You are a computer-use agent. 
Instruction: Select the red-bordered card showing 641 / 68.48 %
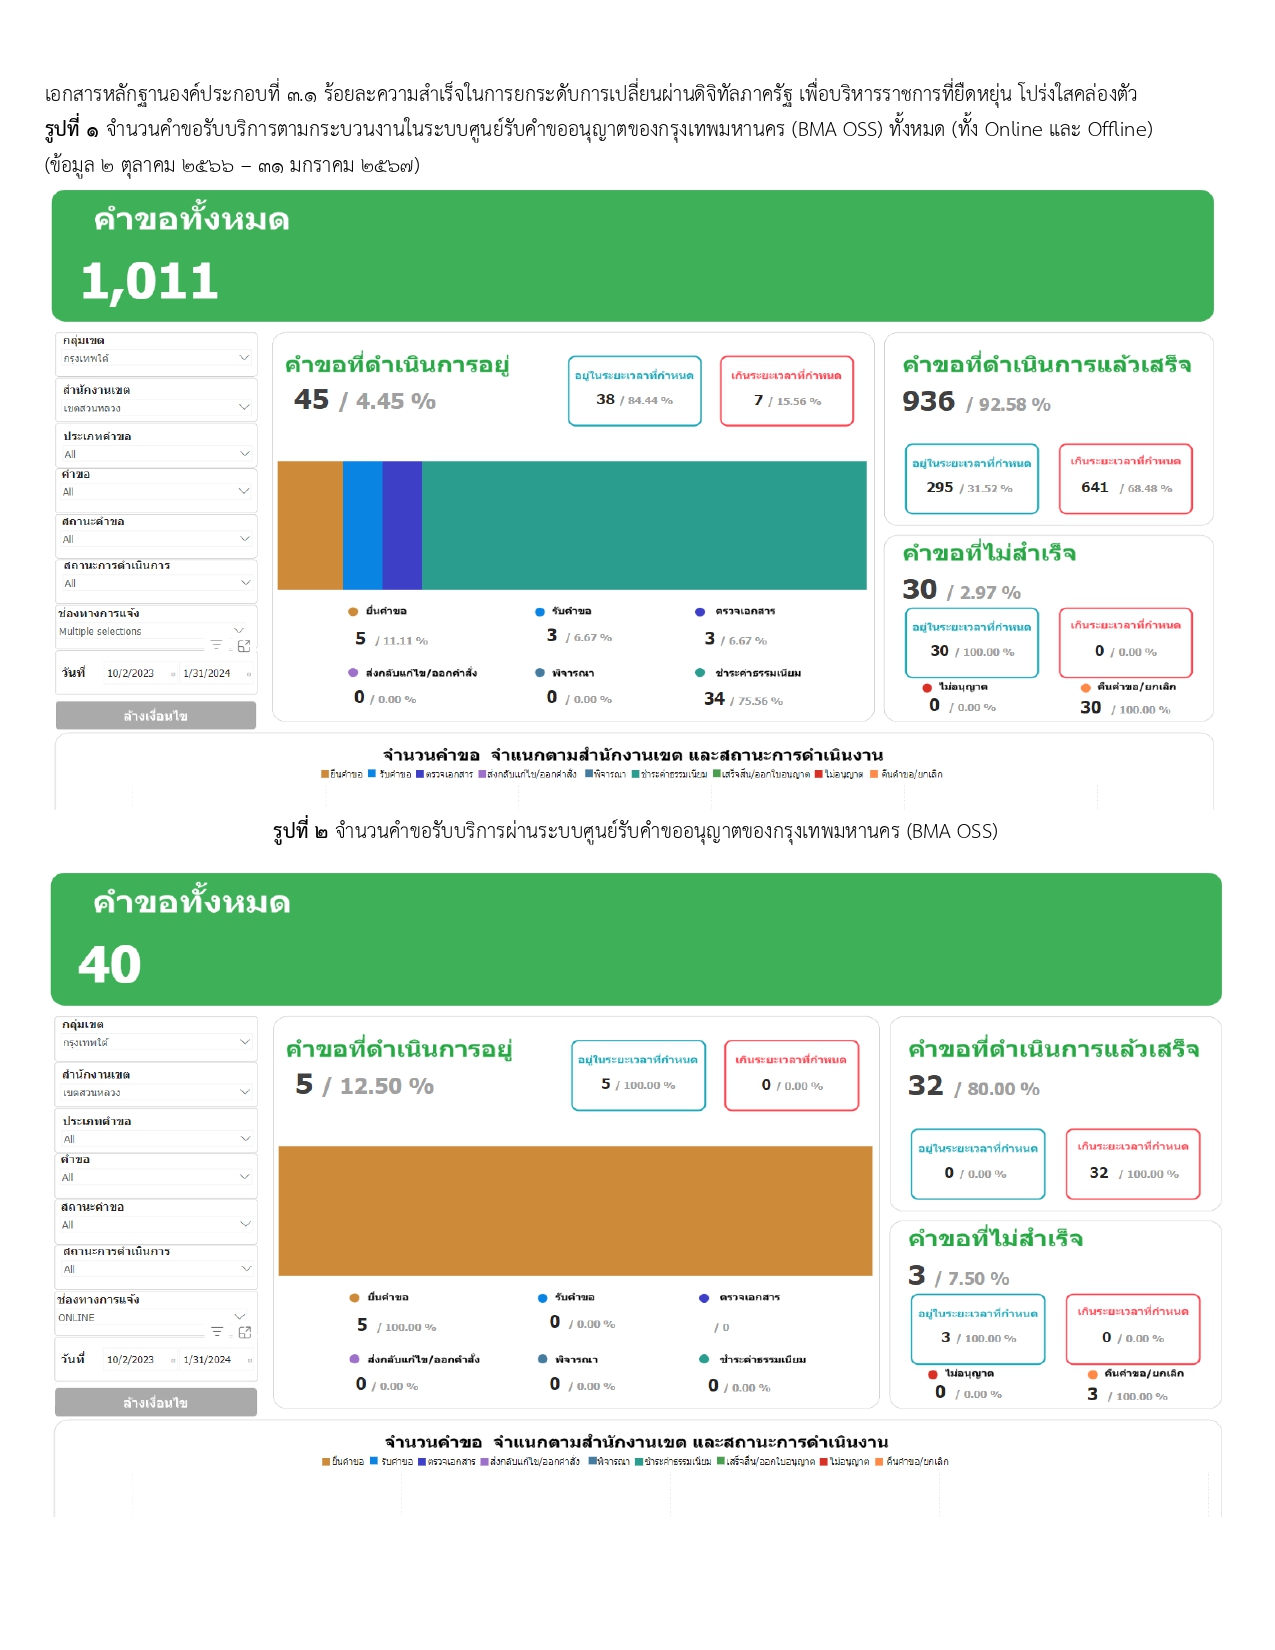1125,478
